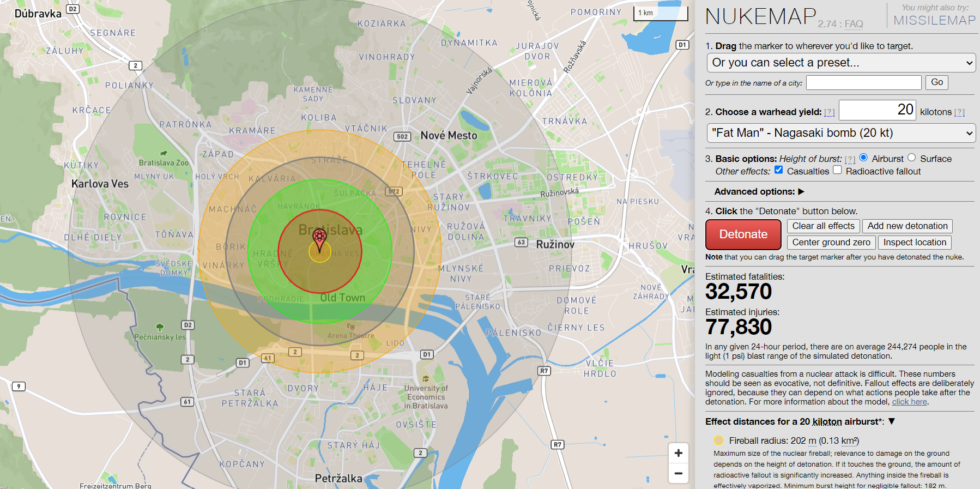Click the Clear all effects button
The height and width of the screenshot is (489, 980).
[823, 226]
